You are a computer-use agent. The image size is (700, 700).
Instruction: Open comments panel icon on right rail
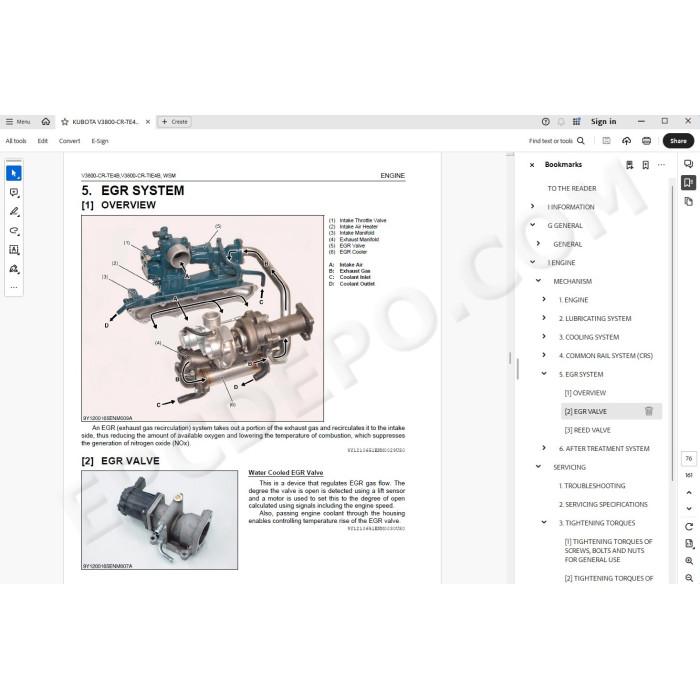pos(688,164)
